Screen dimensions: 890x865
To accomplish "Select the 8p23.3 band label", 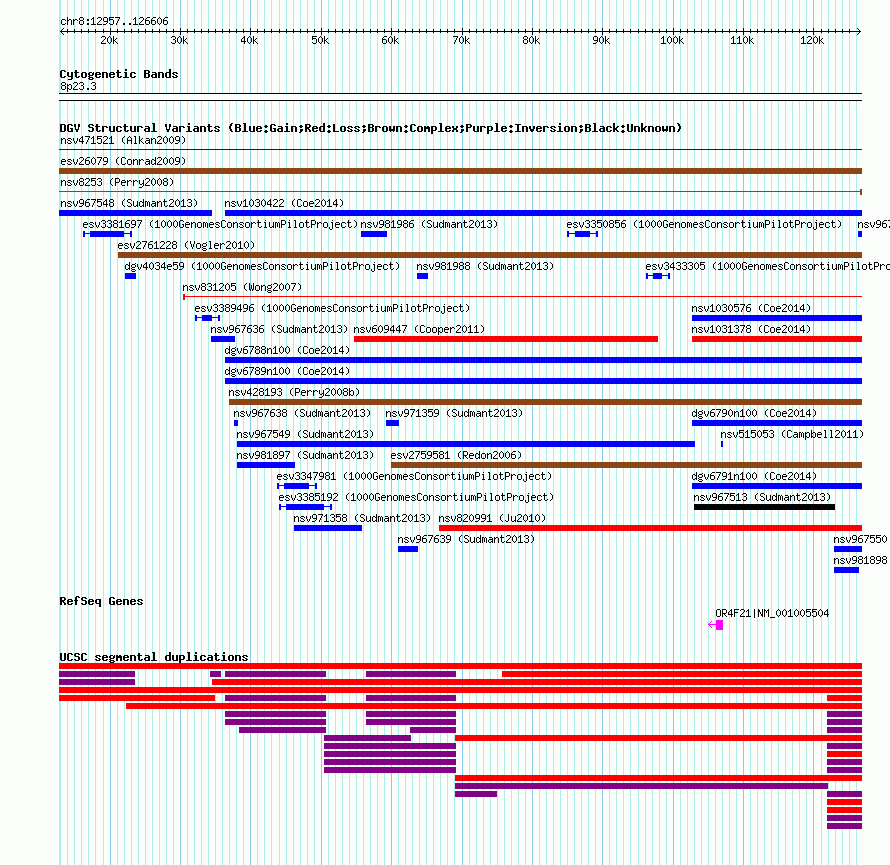I will click(78, 86).
